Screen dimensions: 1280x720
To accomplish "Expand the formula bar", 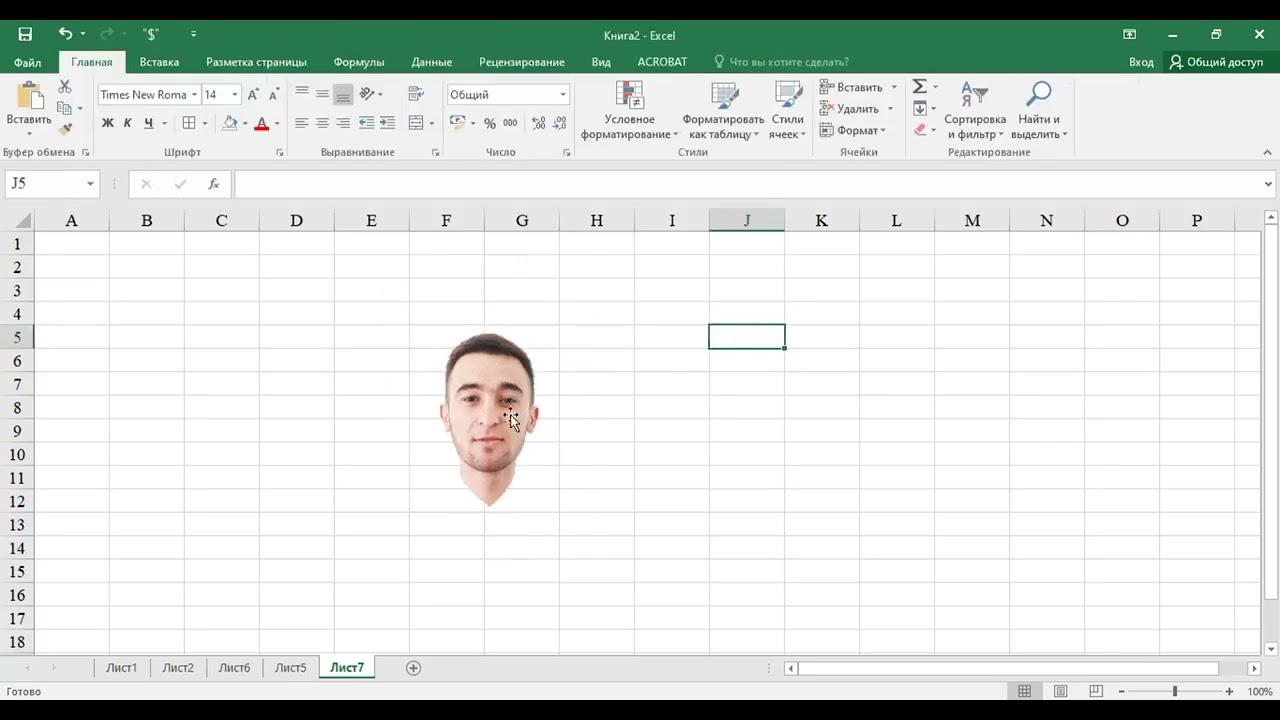I will [x=1268, y=184].
